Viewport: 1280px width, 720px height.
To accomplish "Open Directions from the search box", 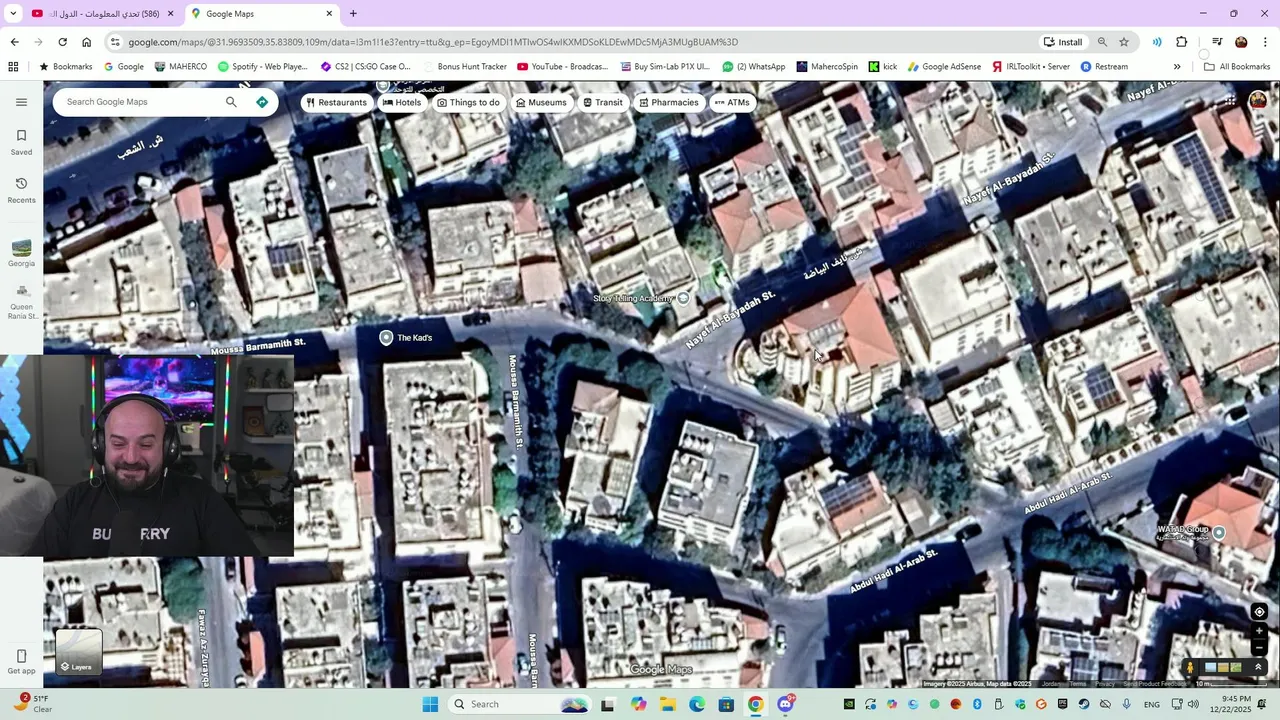I will pos(262,102).
